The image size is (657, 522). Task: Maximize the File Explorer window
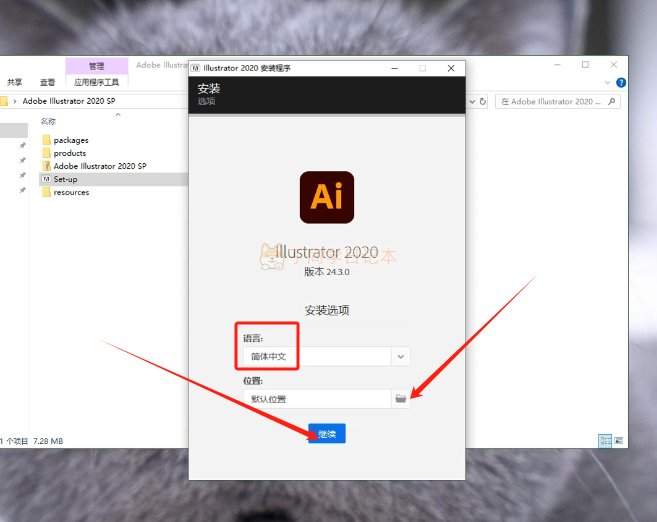(585, 65)
